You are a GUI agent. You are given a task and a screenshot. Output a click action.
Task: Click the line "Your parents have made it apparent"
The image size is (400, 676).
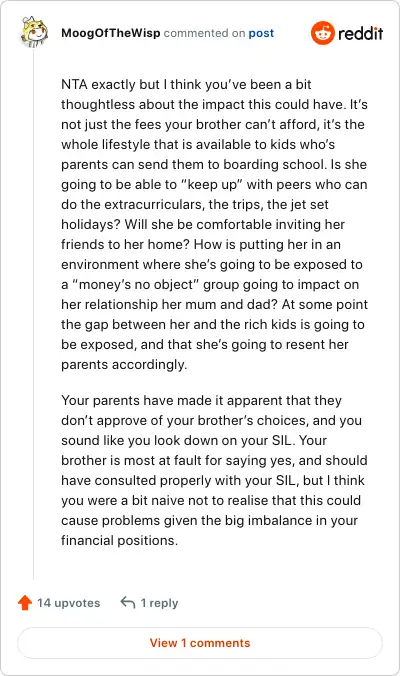tap(201, 400)
